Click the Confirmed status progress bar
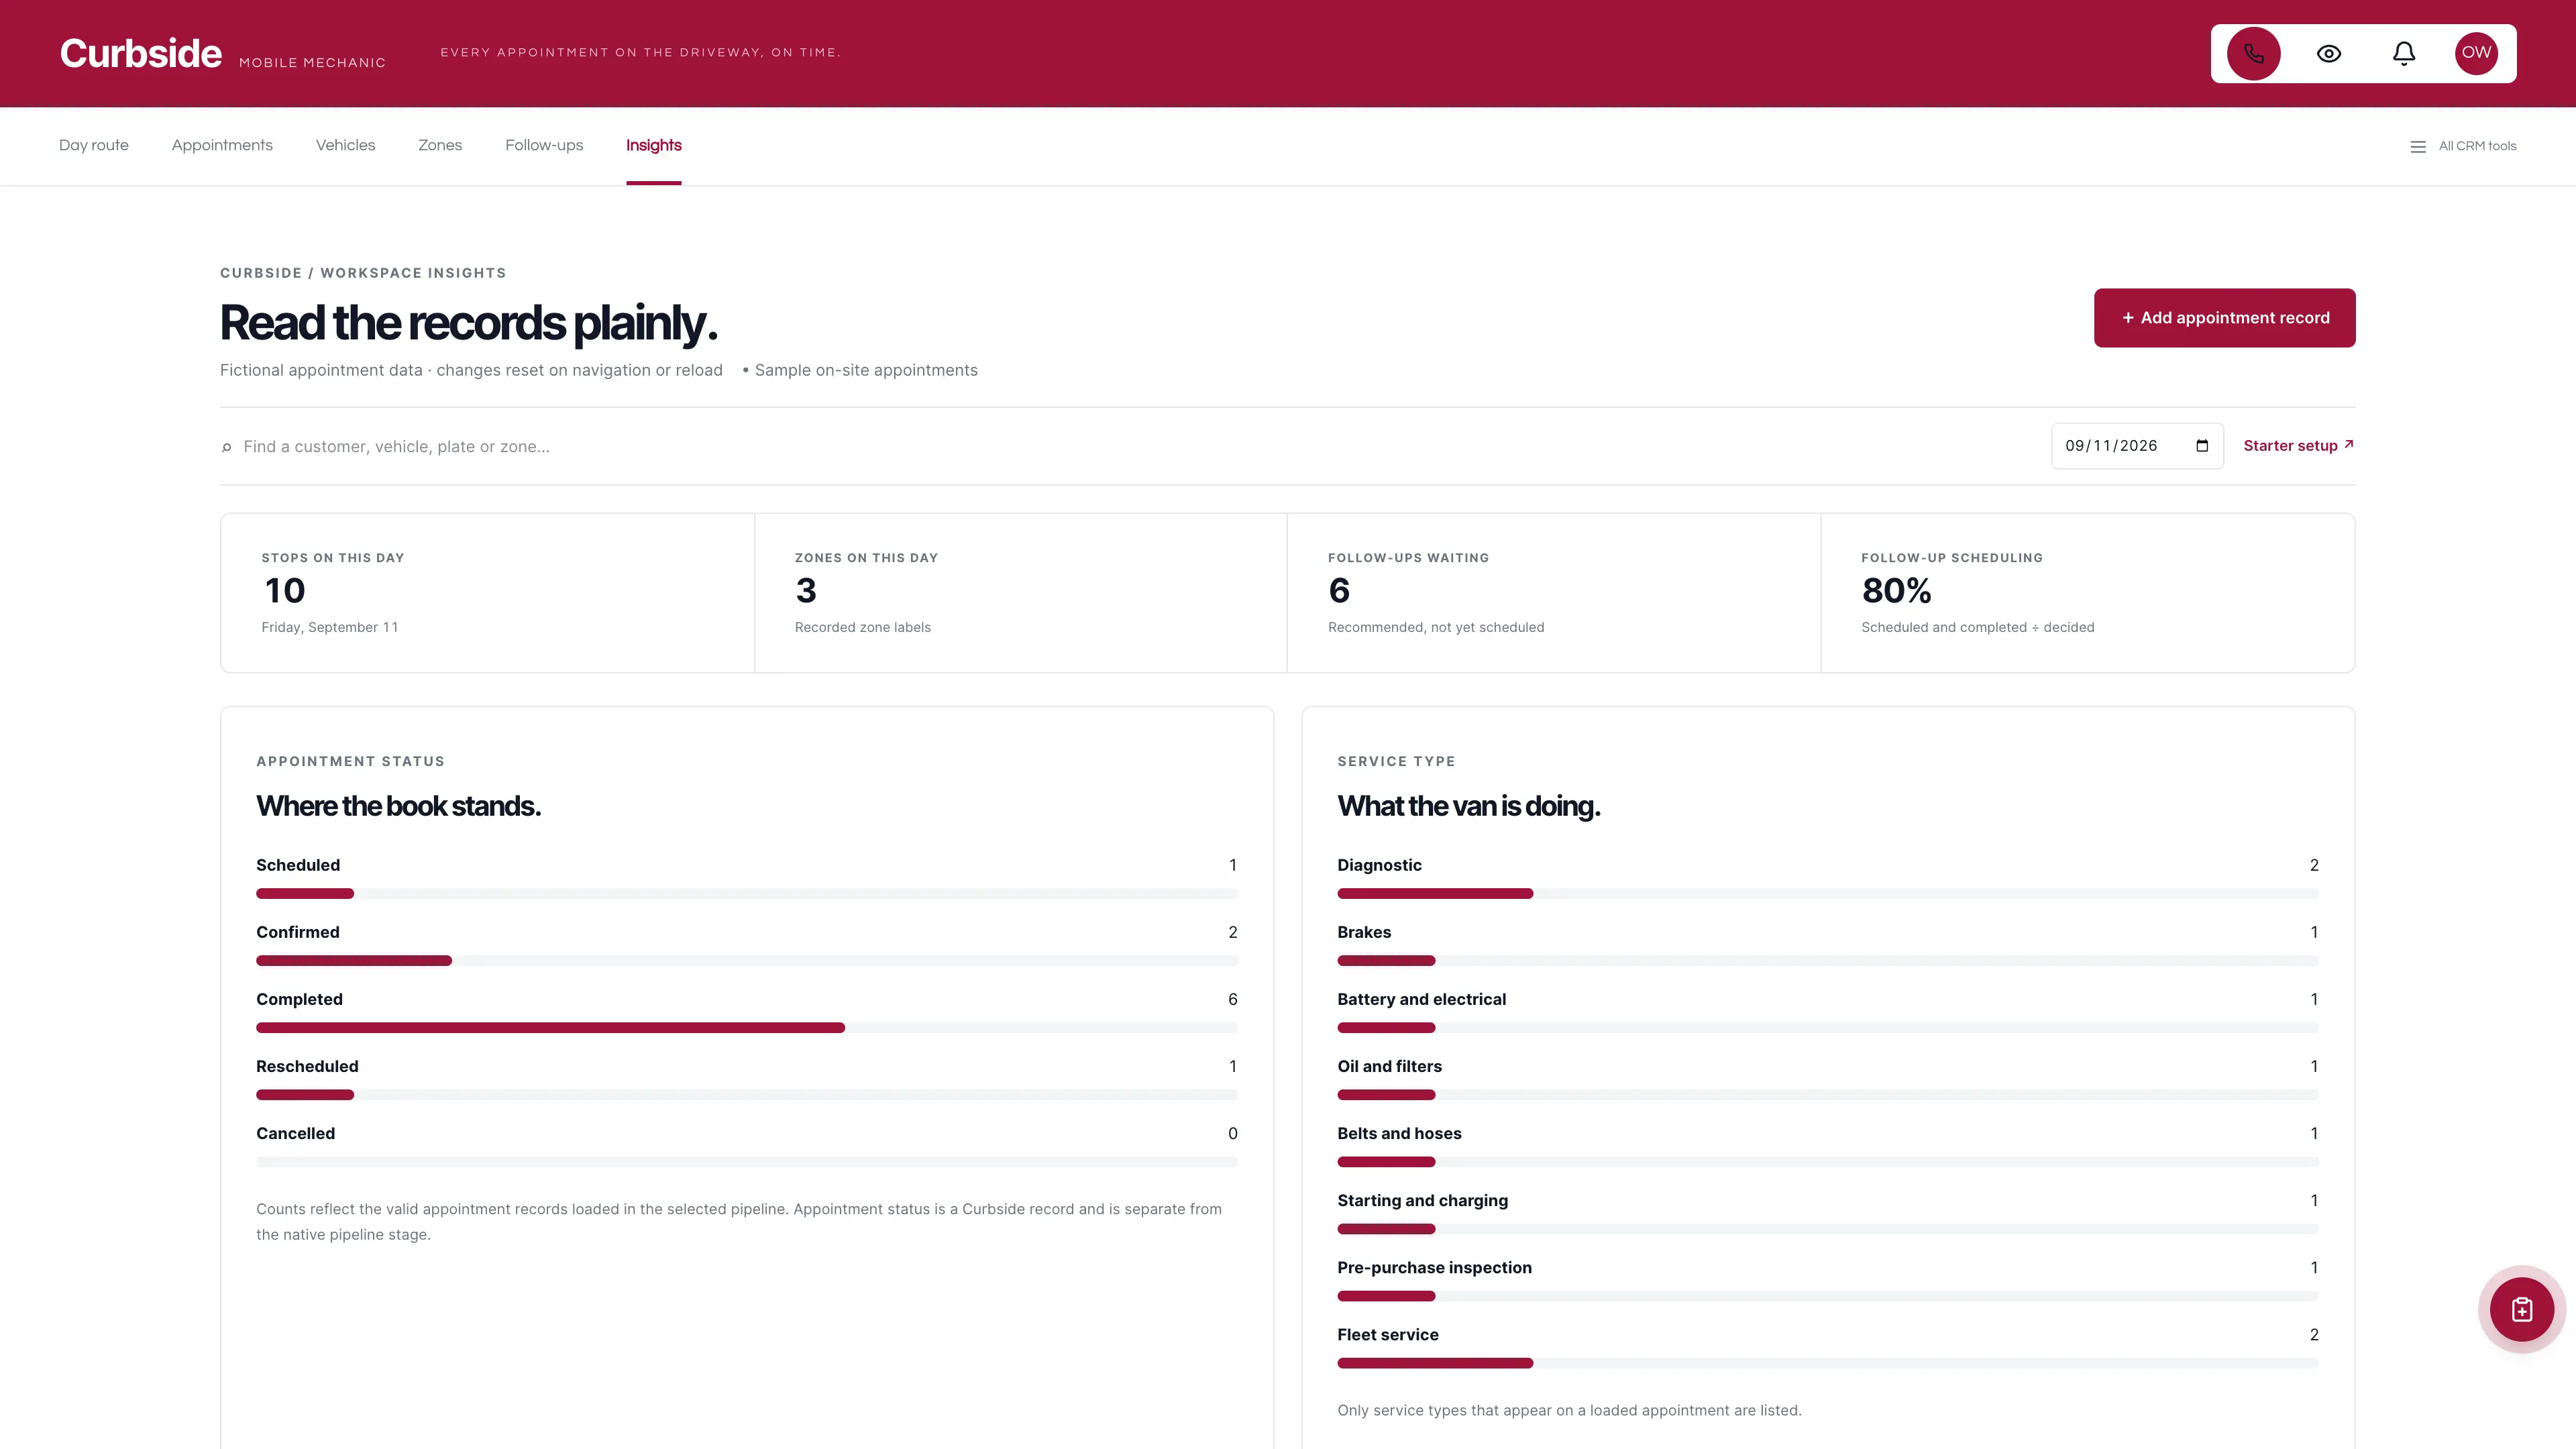2576x1449 pixels. pyautogui.click(x=747, y=961)
